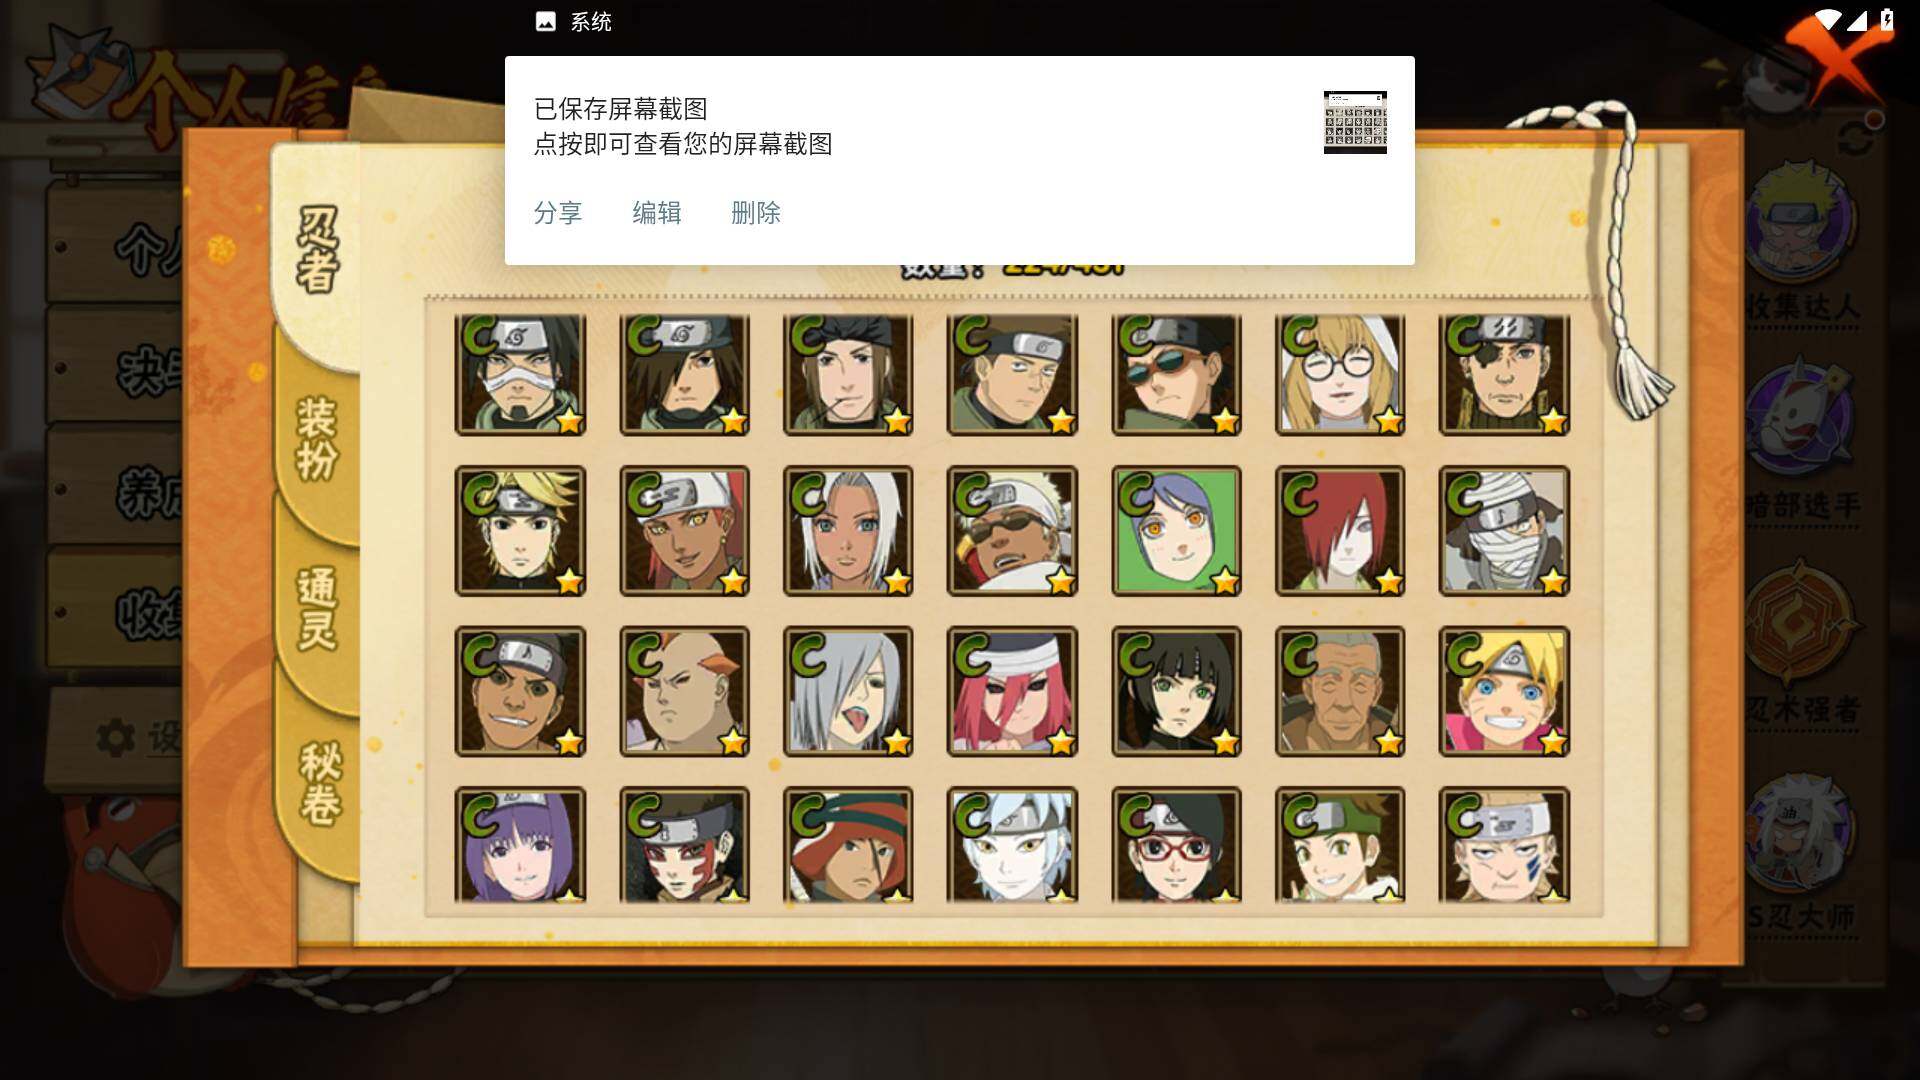Choose the masked ninja with bandaged nose
The width and height of the screenshot is (1920, 1080).
(520, 374)
